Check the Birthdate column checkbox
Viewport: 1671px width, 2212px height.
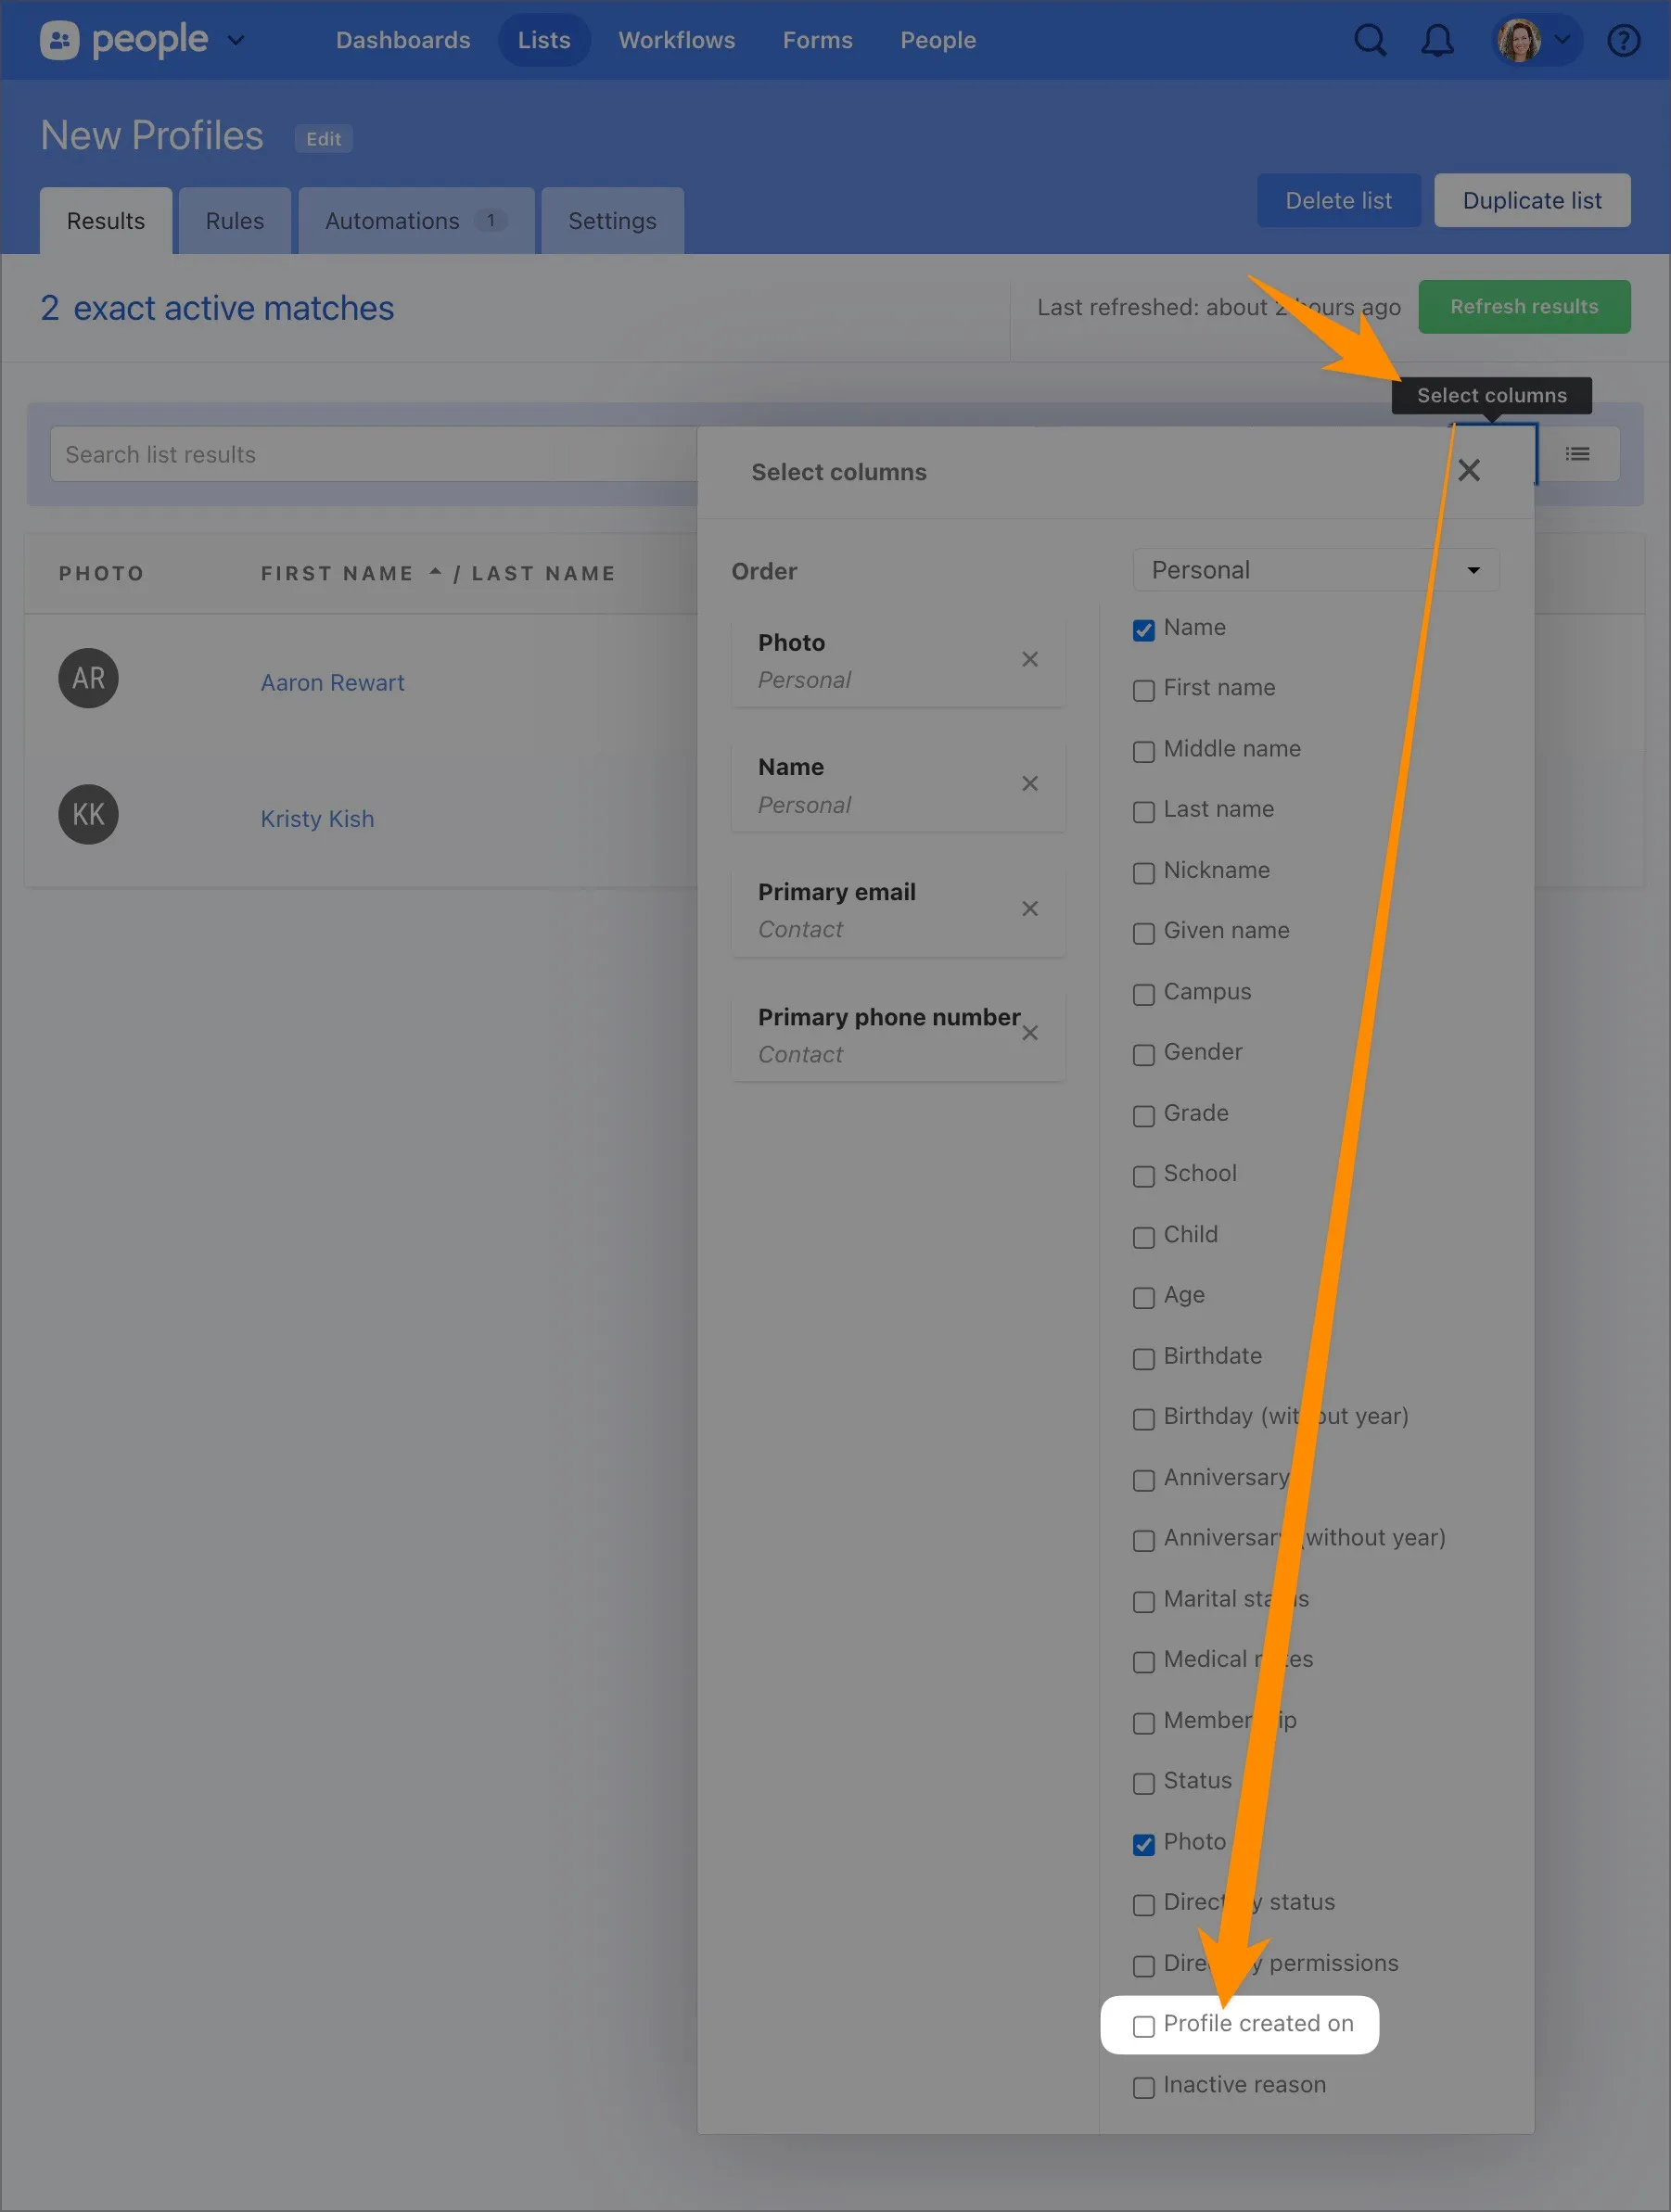(x=1143, y=1359)
